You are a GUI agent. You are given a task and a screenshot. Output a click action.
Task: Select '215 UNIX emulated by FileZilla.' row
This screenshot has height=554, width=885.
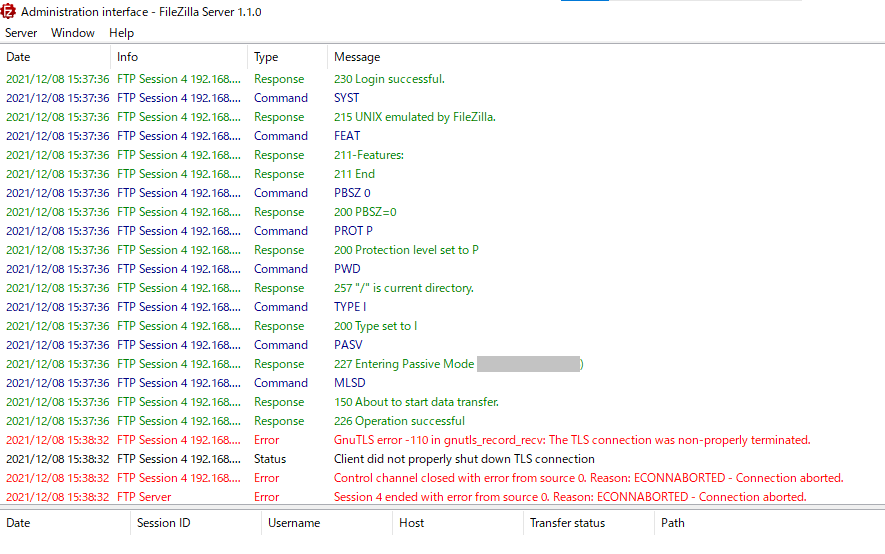click(442, 117)
